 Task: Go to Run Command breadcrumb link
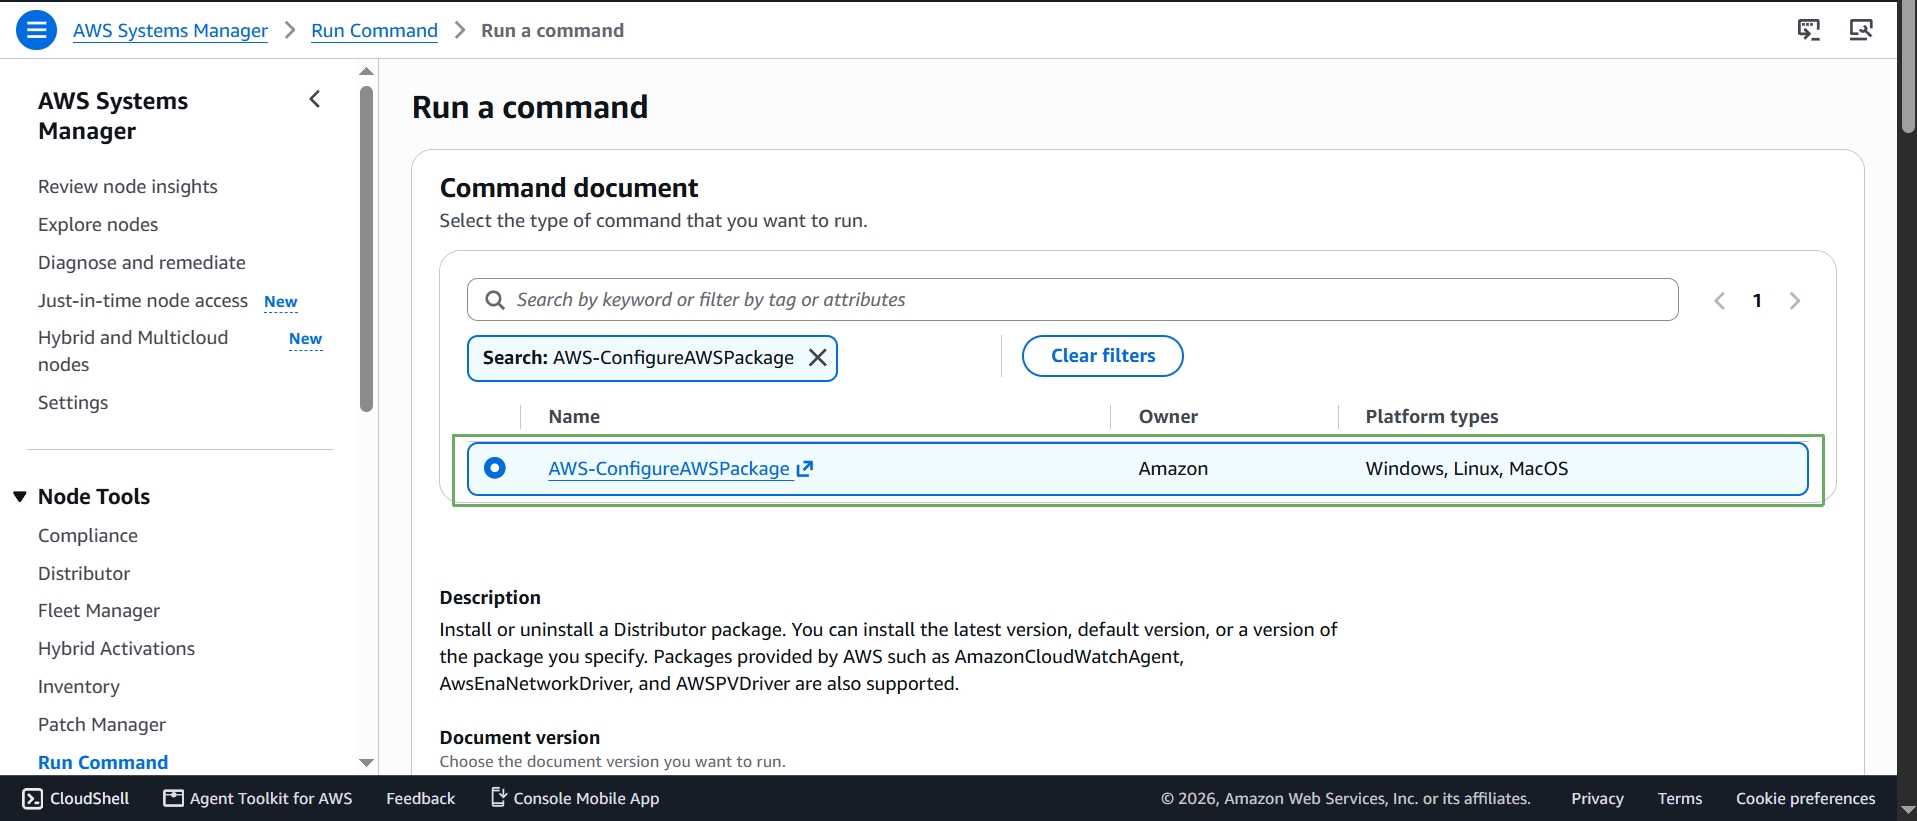click(375, 31)
